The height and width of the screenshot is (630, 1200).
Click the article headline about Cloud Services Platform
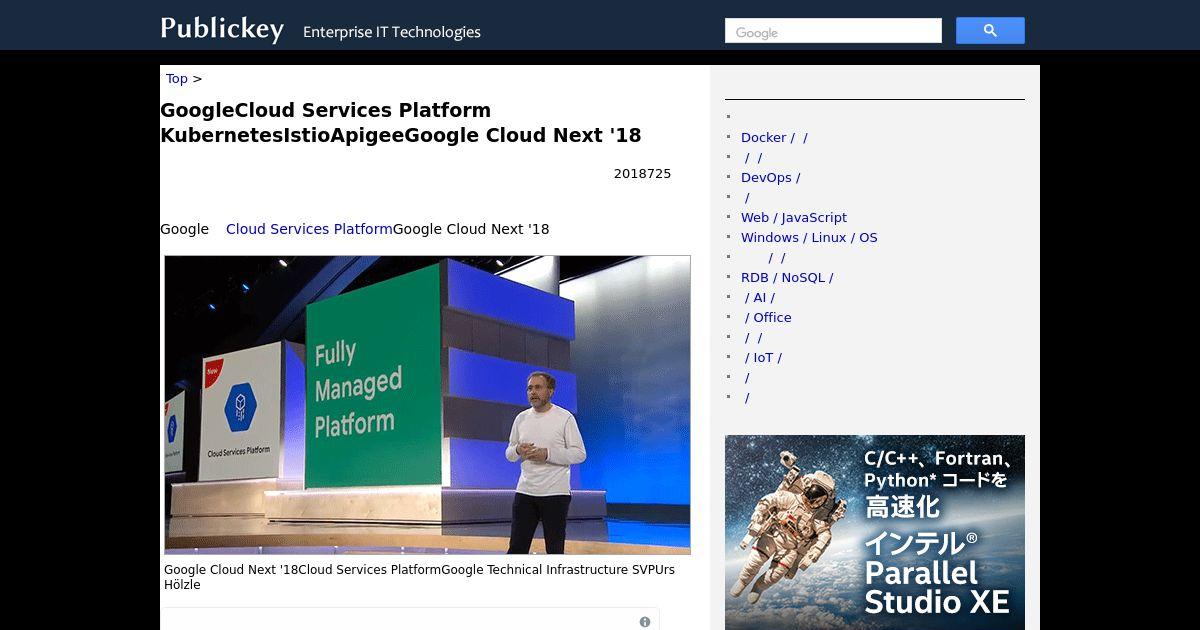(401, 123)
